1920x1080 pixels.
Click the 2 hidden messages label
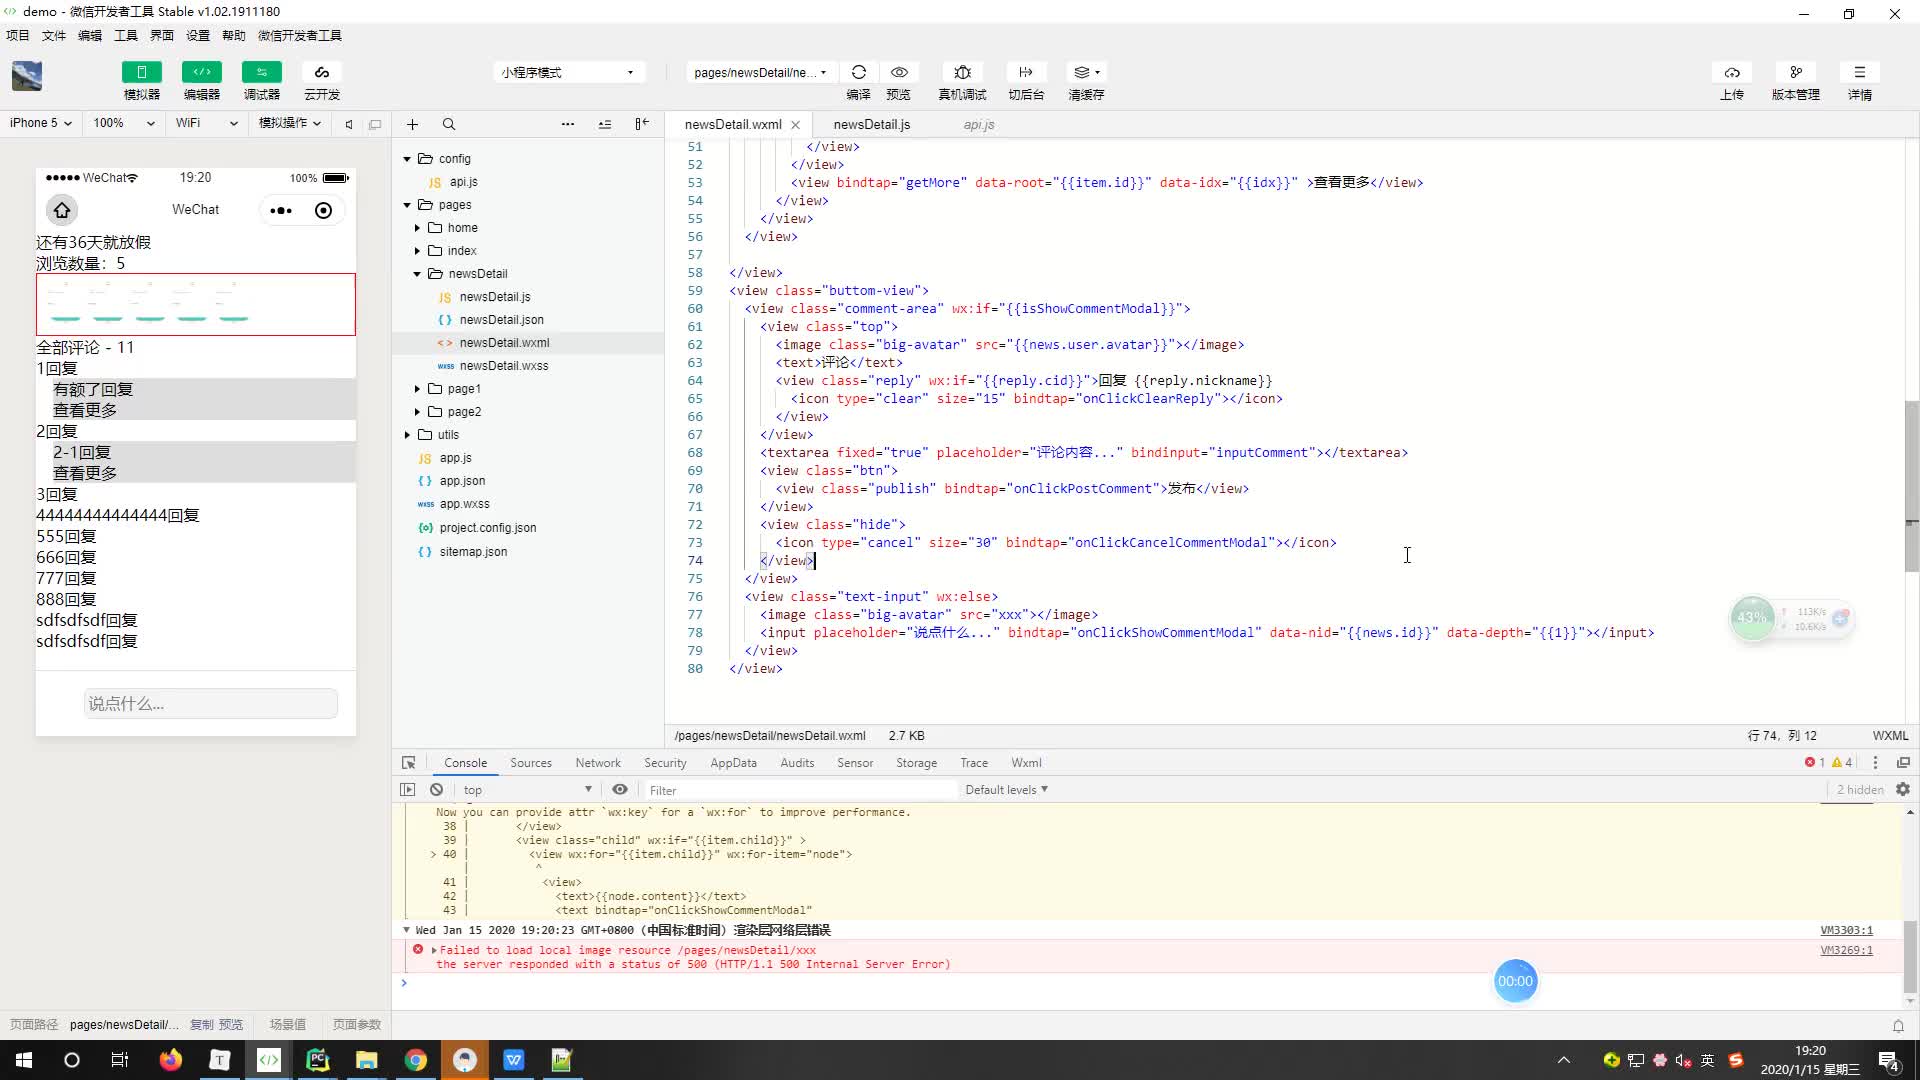[1859, 789]
